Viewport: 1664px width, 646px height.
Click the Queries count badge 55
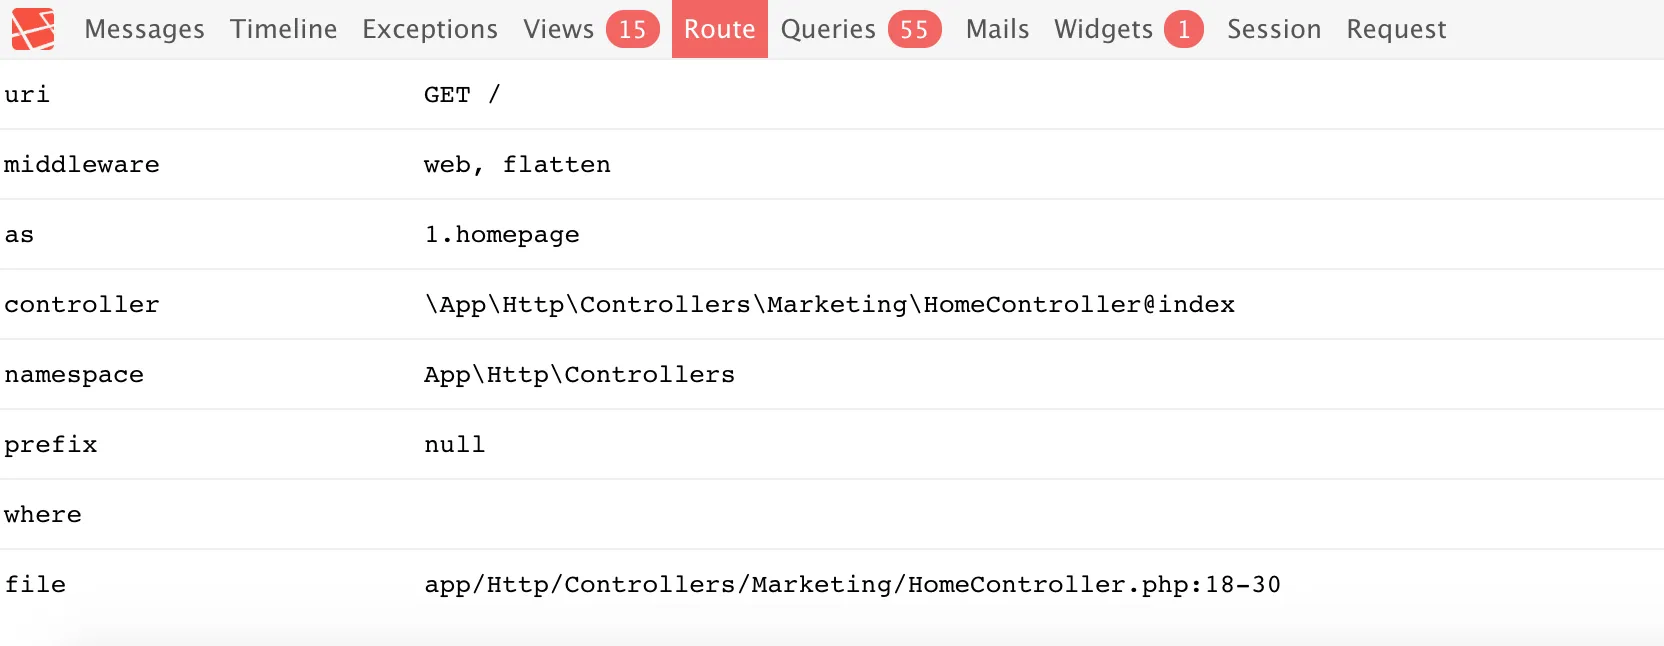[914, 29]
